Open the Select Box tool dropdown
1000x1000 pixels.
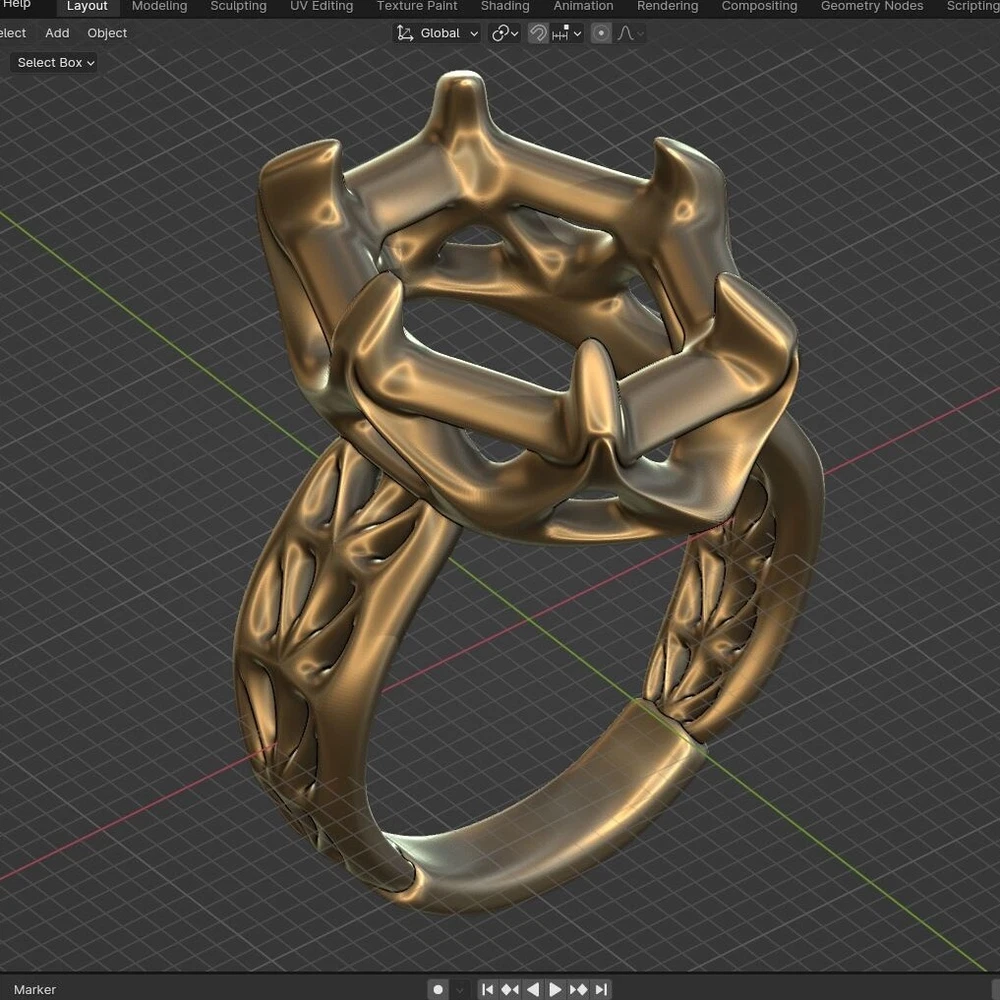pyautogui.click(x=56, y=62)
